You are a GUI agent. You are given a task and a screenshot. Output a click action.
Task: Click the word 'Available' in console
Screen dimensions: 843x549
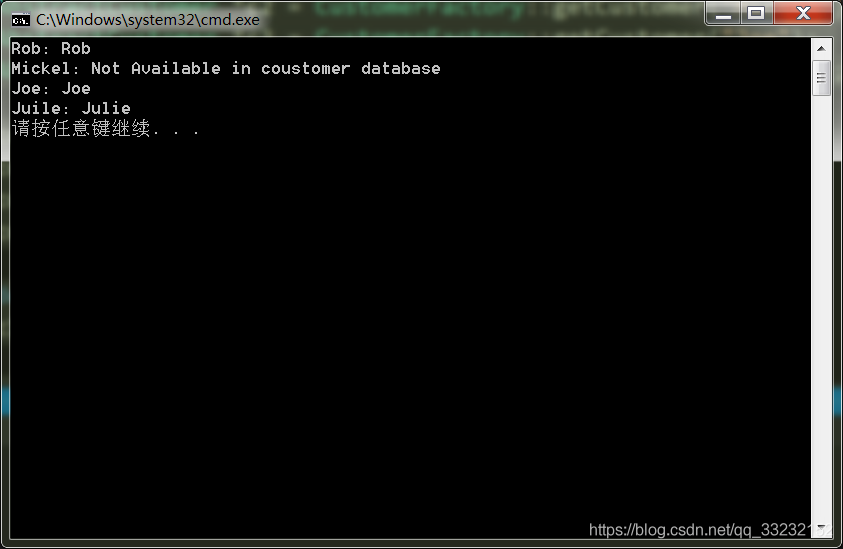[x=176, y=68]
